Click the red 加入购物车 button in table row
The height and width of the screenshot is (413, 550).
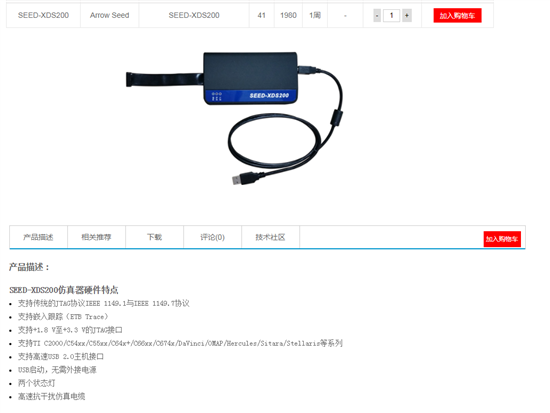(457, 15)
